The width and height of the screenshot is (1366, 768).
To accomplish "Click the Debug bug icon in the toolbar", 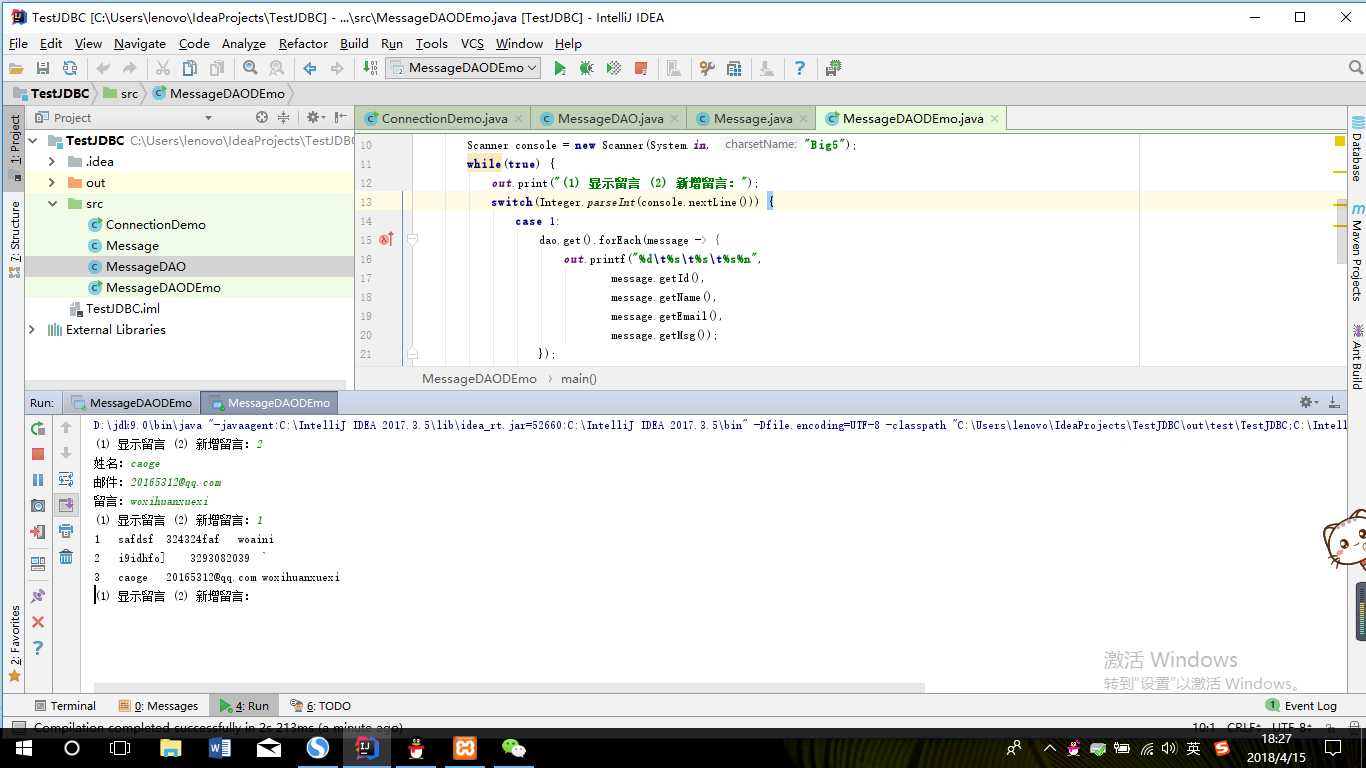I will coord(587,68).
